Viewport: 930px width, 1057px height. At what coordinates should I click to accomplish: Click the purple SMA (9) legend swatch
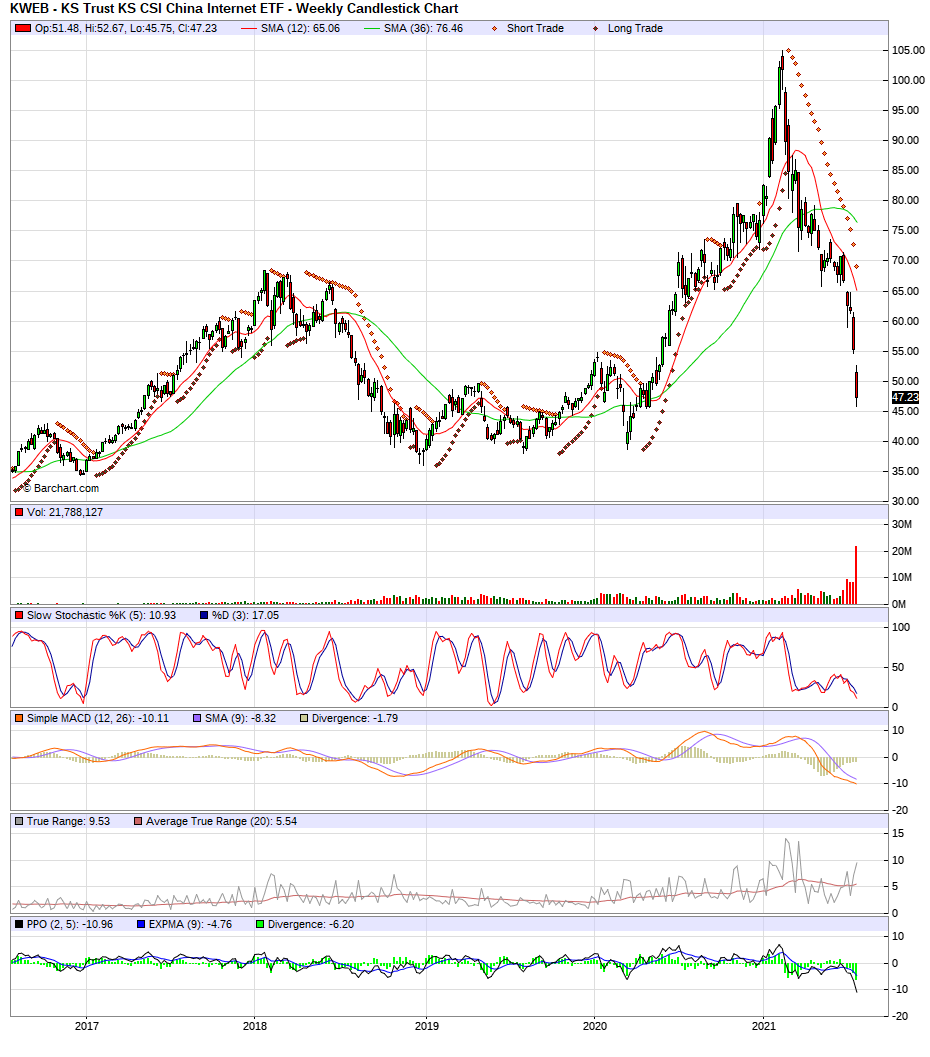(x=197, y=719)
